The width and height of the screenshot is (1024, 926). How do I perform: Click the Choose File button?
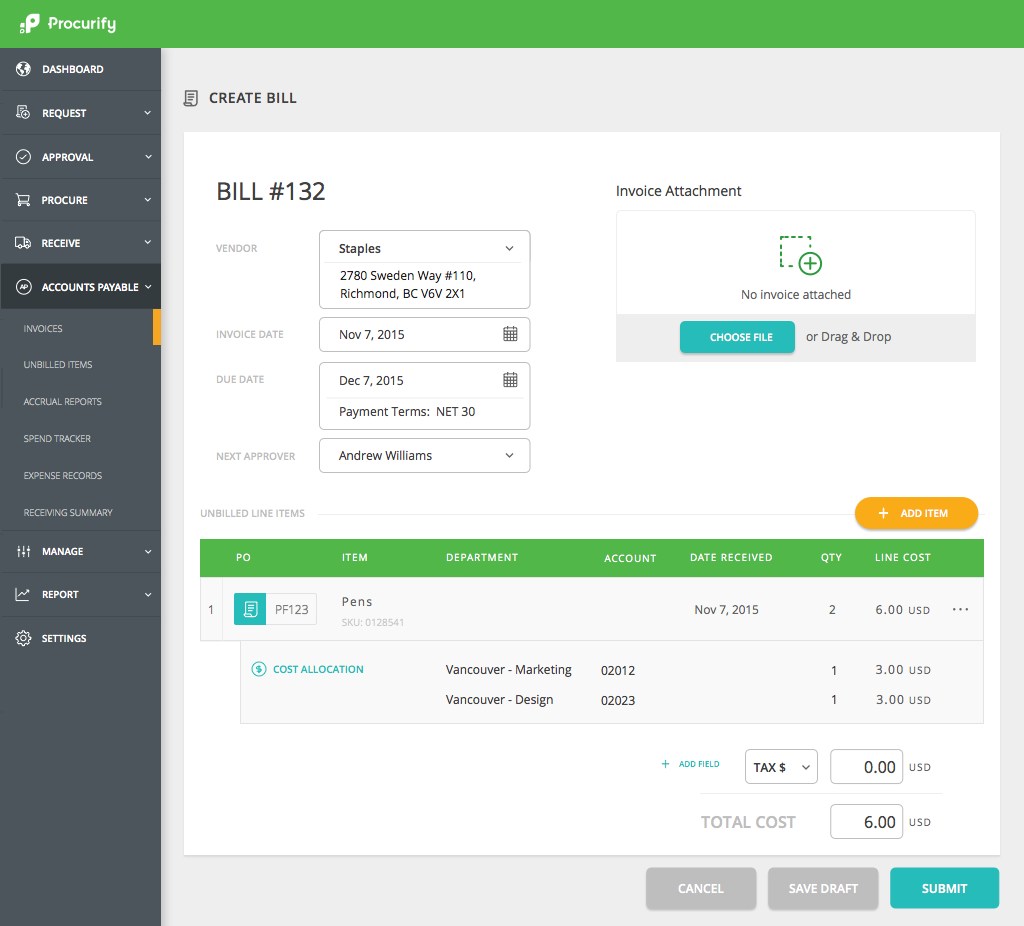coord(737,337)
